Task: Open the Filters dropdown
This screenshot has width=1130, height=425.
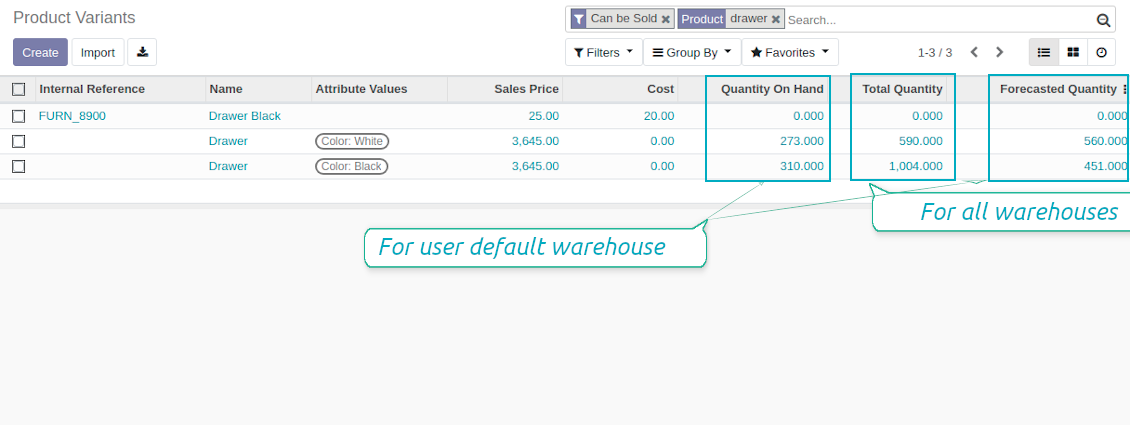Action: [x=603, y=52]
